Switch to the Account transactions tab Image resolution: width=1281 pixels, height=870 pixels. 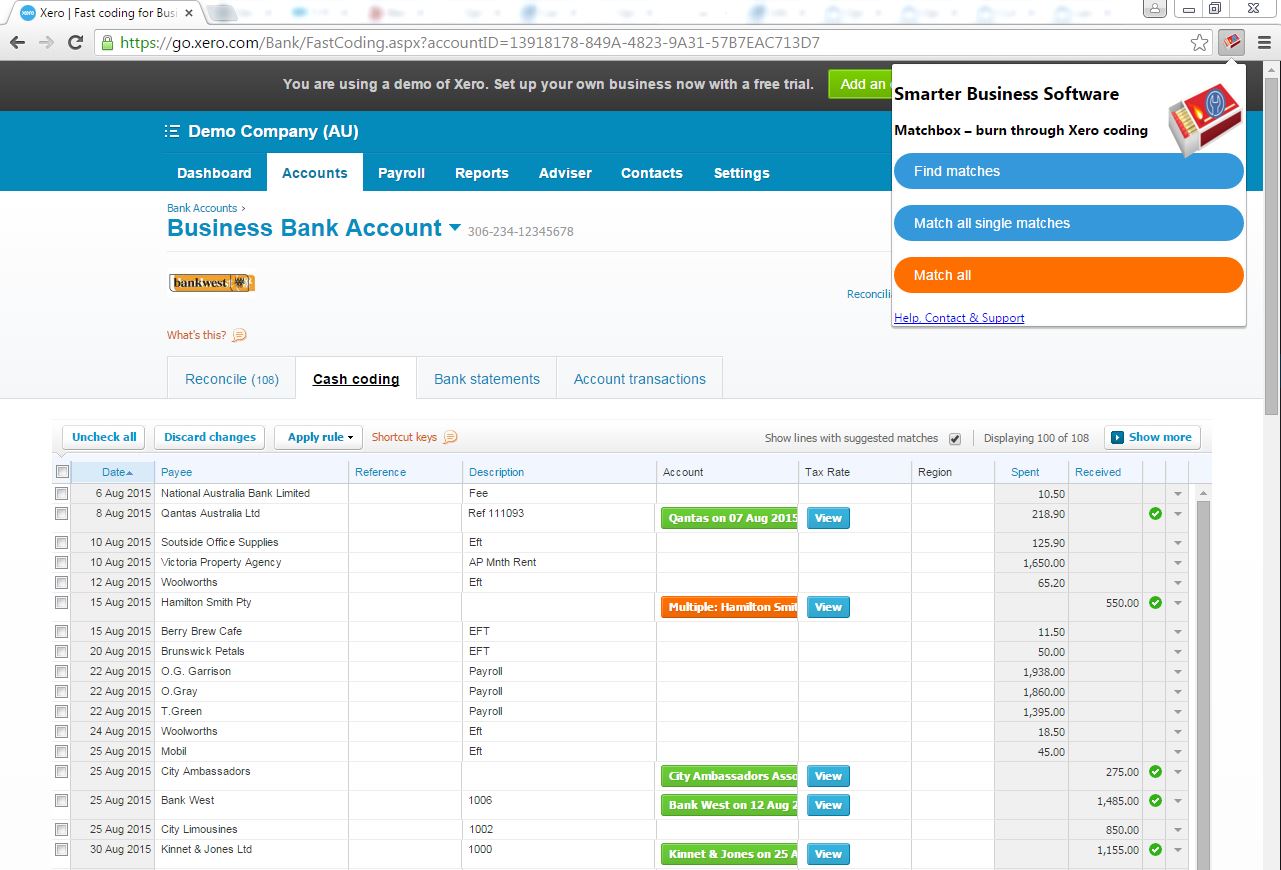[x=640, y=379]
